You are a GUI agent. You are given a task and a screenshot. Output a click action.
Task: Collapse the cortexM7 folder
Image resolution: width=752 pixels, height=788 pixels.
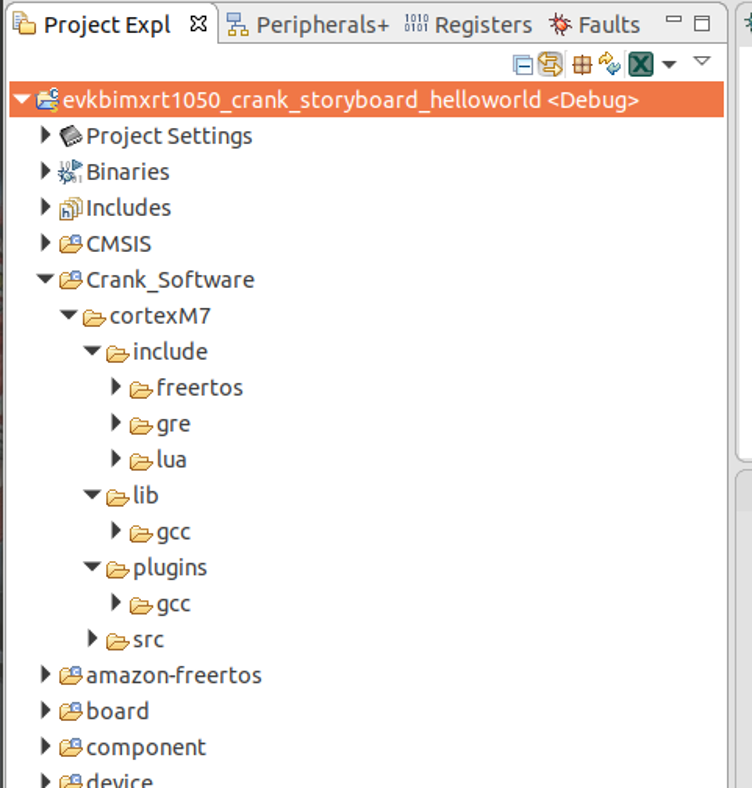coord(69,315)
